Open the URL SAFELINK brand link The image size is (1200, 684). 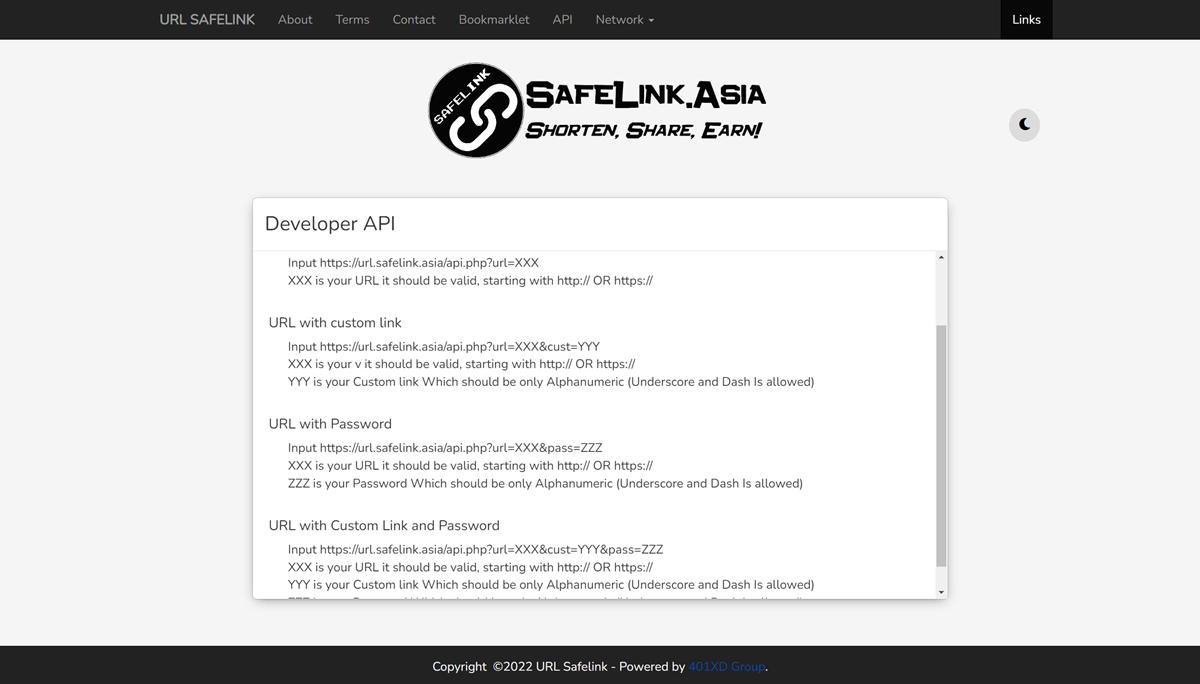click(207, 19)
